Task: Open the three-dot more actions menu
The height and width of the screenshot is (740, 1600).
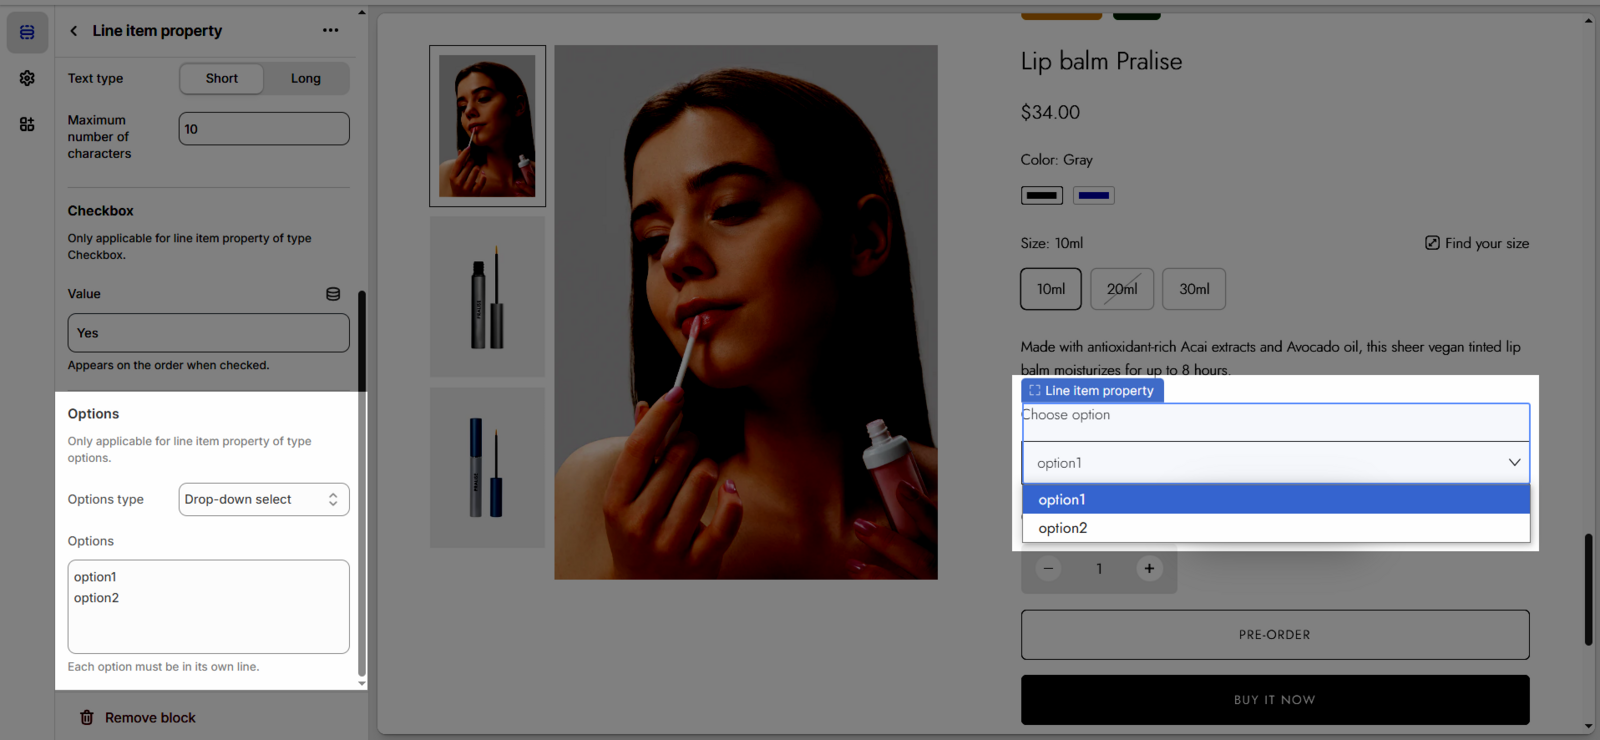Action: (330, 31)
